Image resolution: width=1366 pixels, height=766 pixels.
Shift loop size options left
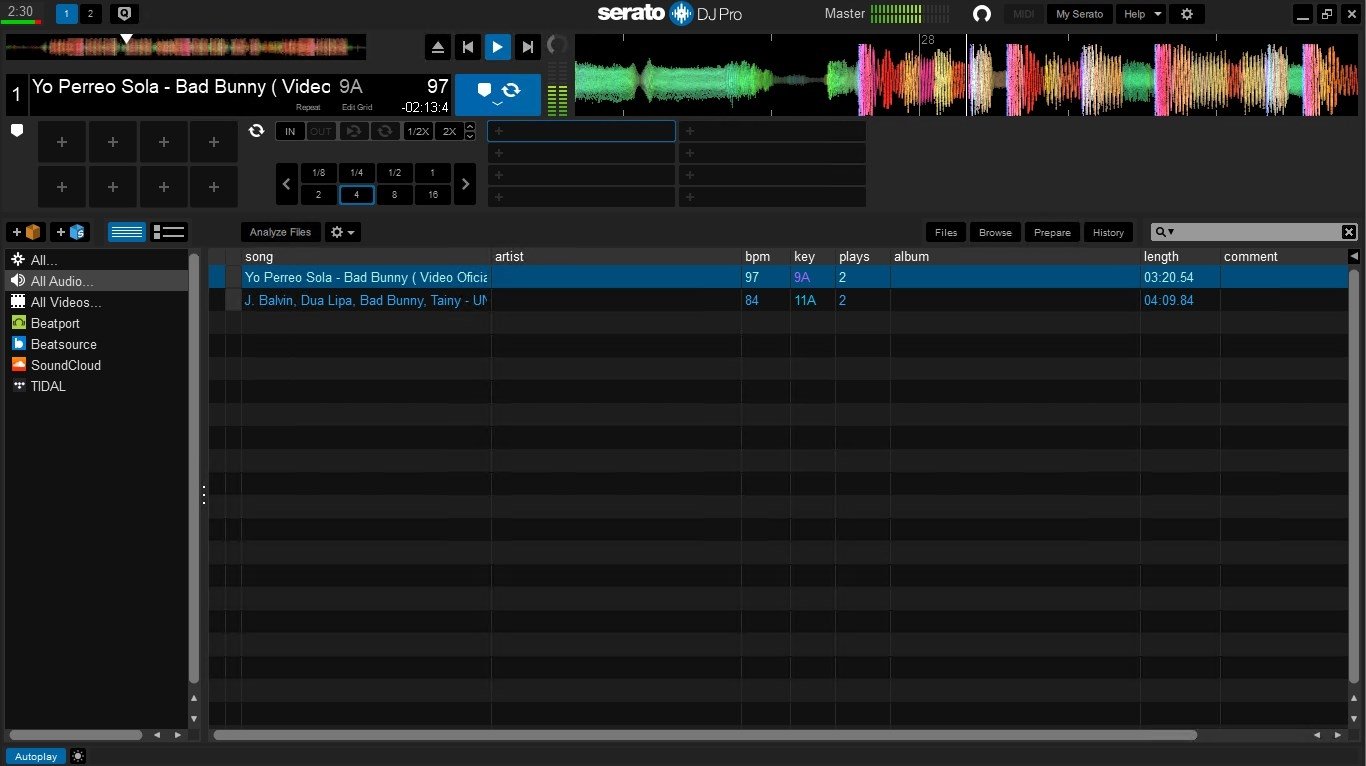(286, 184)
